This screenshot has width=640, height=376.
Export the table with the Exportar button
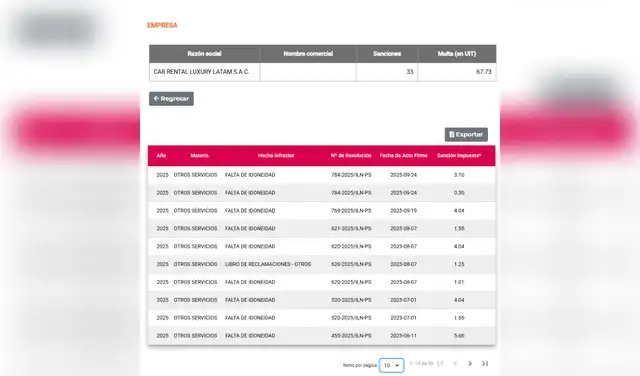(466, 134)
